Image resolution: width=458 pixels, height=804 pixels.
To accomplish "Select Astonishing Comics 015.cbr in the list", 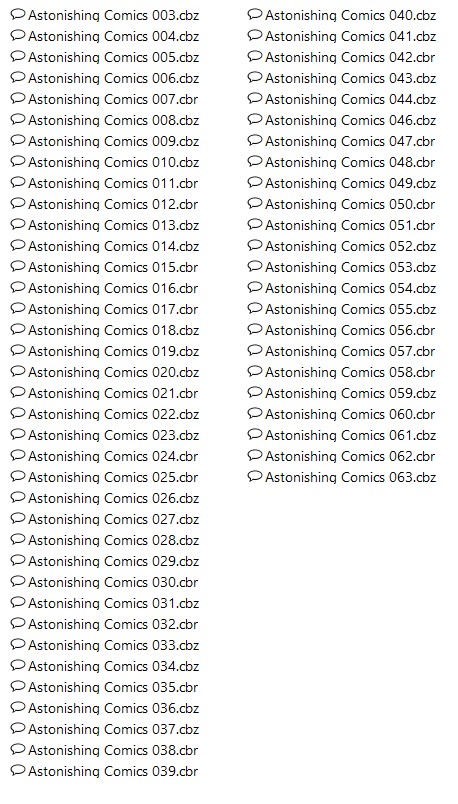I will tap(113, 267).
